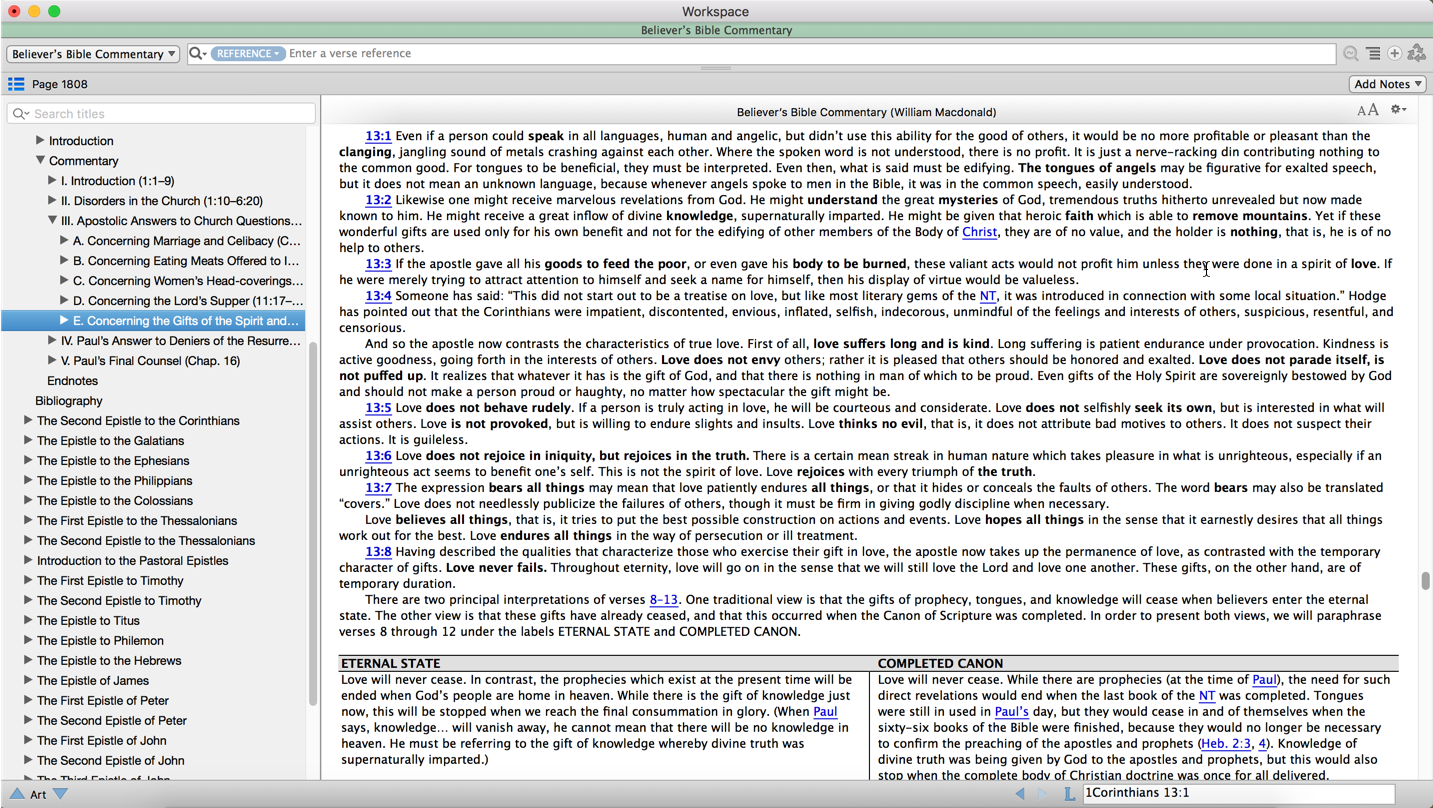Expand the Epistle to the Hebrews node
This screenshot has width=1433, height=808.
click(x=28, y=660)
